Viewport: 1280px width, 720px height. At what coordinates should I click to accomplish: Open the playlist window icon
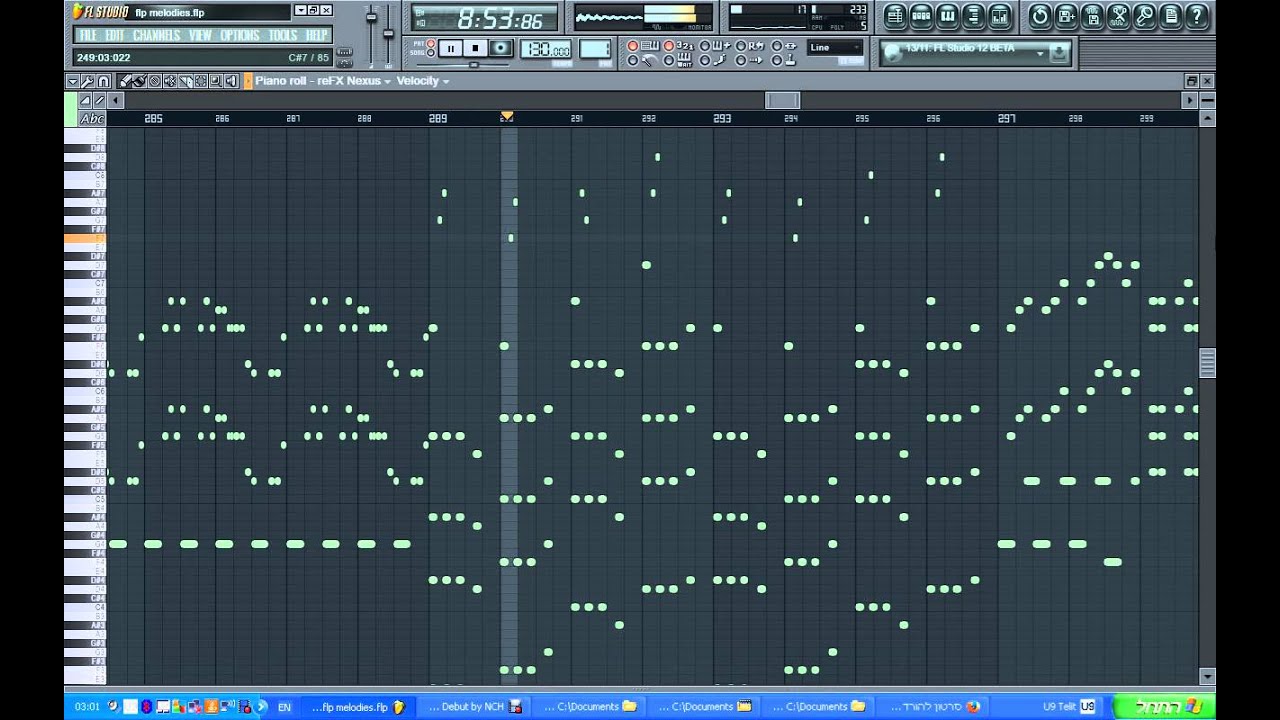coord(894,16)
